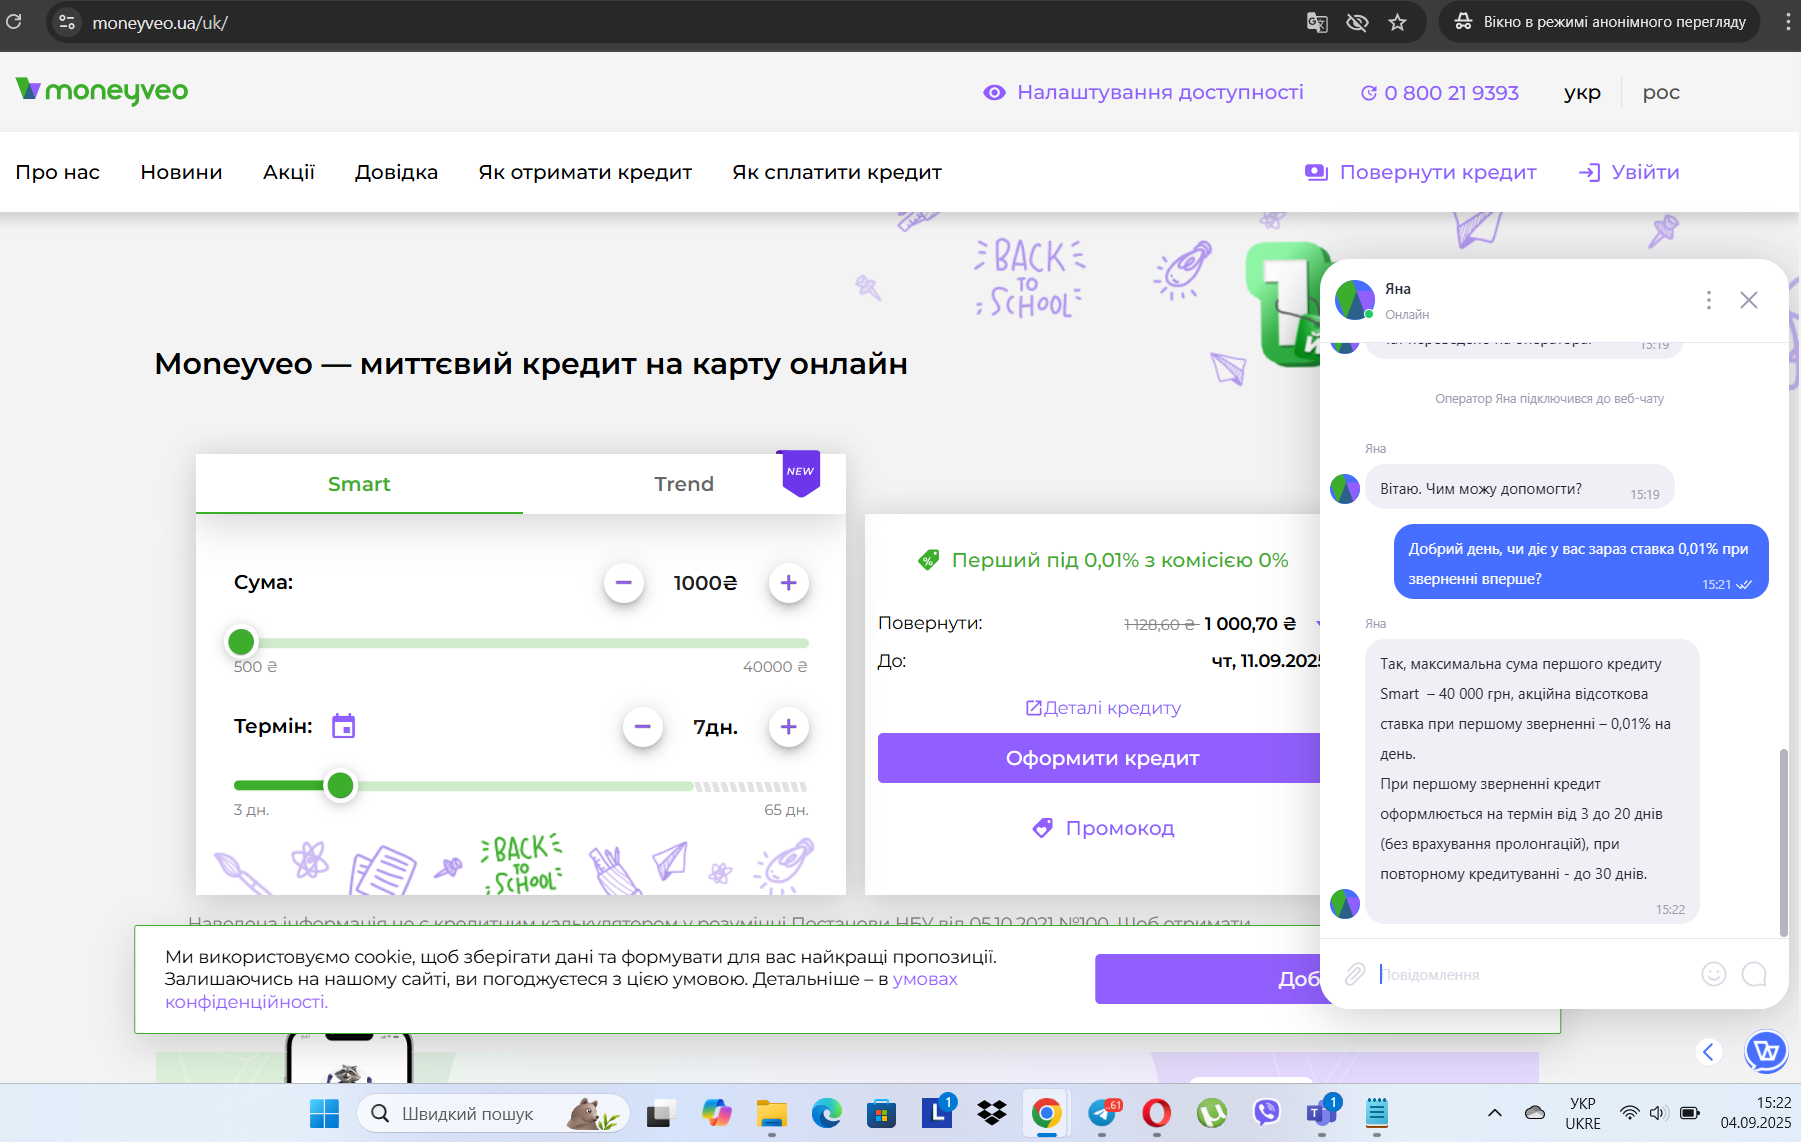The width and height of the screenshot is (1801, 1142).
Task: Click the volume icon in system tray
Action: (1659, 1113)
